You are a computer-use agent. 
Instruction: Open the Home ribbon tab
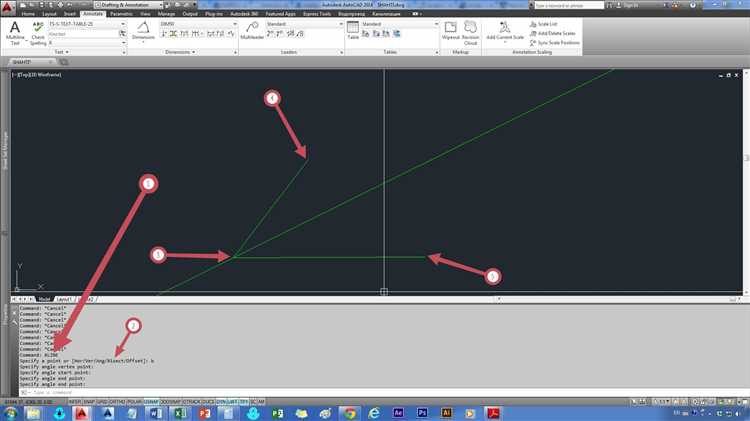(28, 14)
